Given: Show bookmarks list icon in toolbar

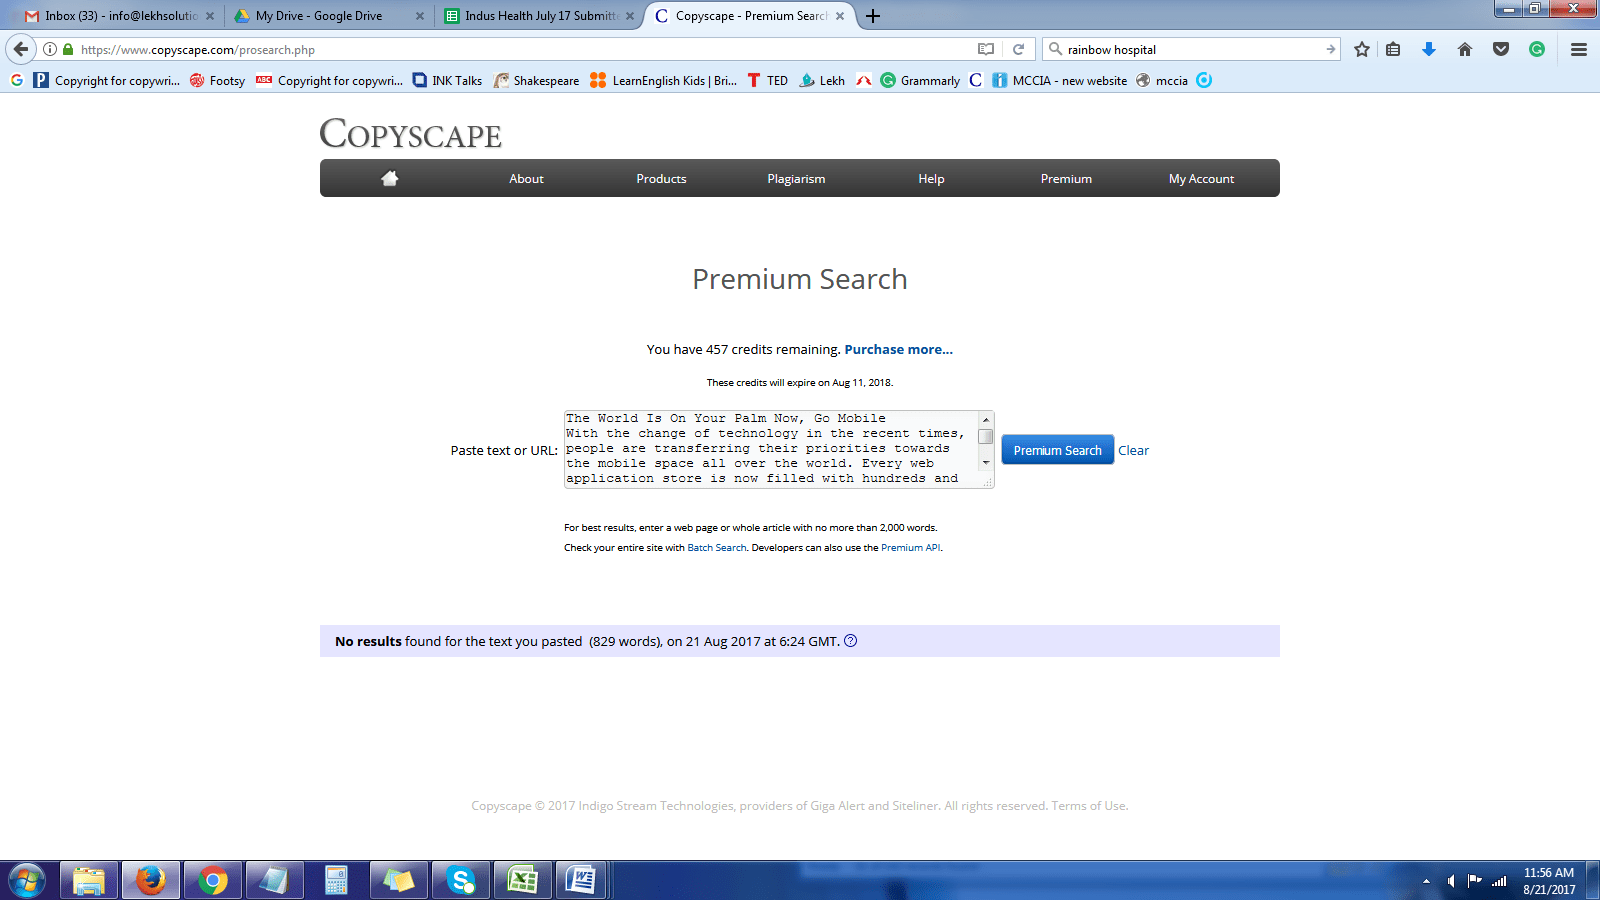Looking at the screenshot, I should tap(1393, 49).
